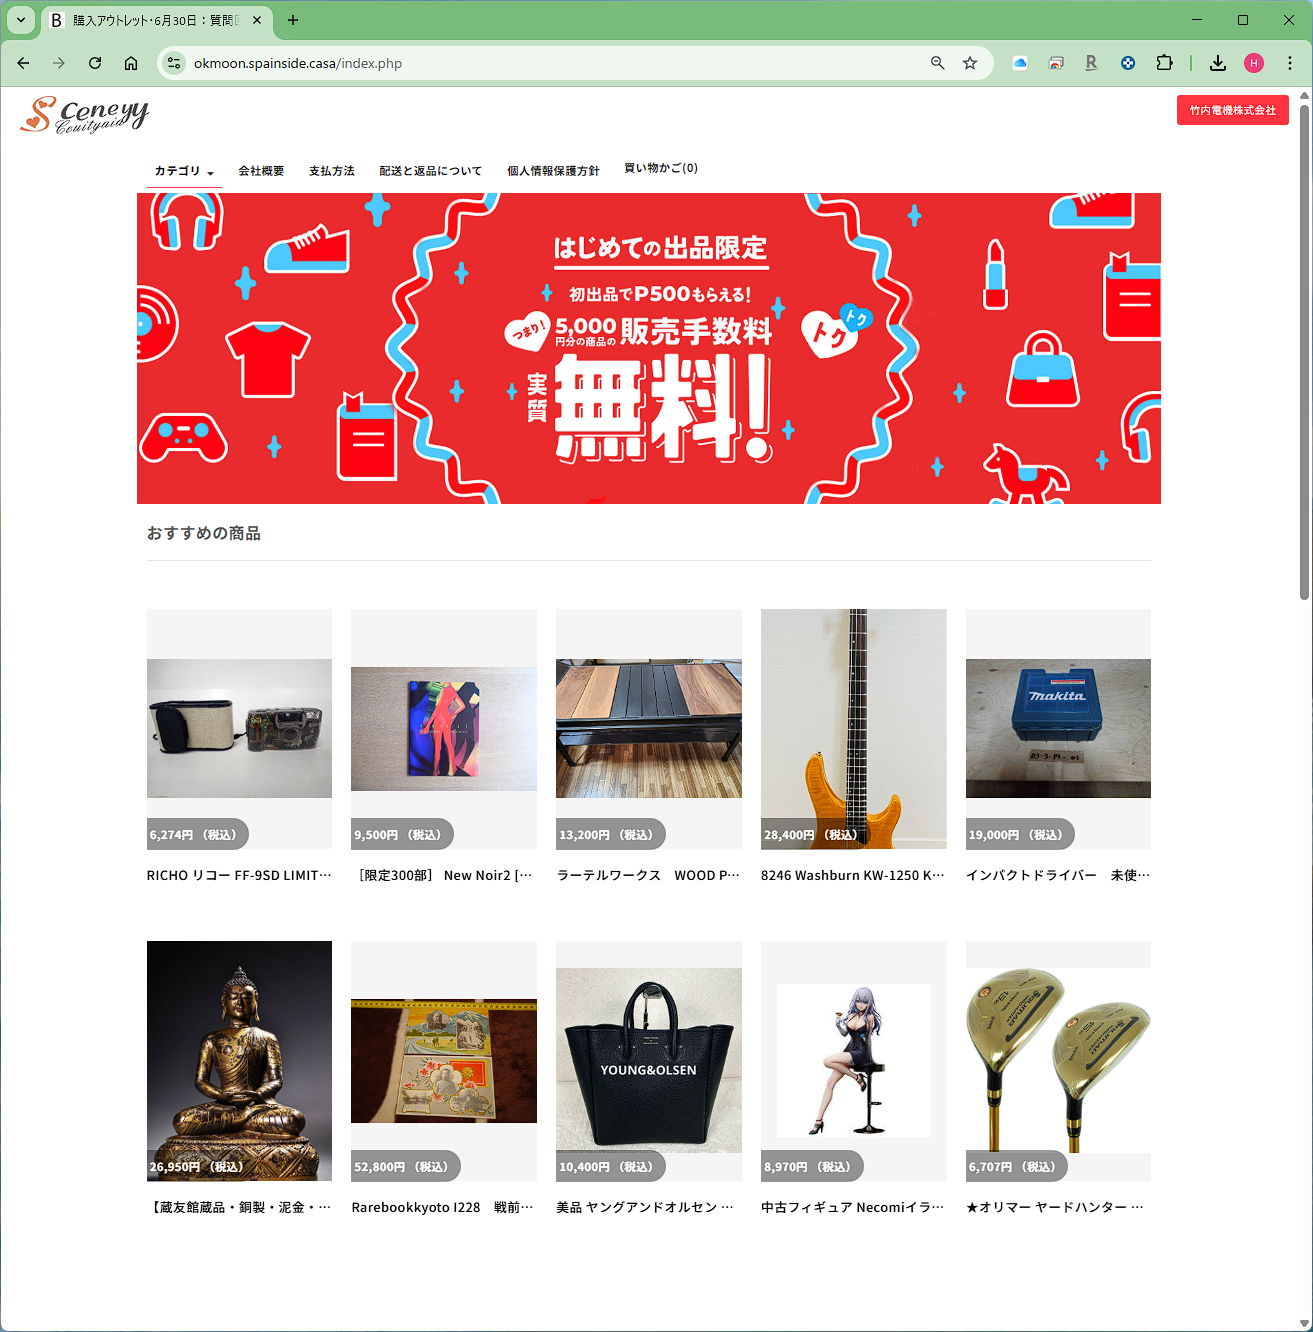Open the user profile avatar menu

(1254, 63)
